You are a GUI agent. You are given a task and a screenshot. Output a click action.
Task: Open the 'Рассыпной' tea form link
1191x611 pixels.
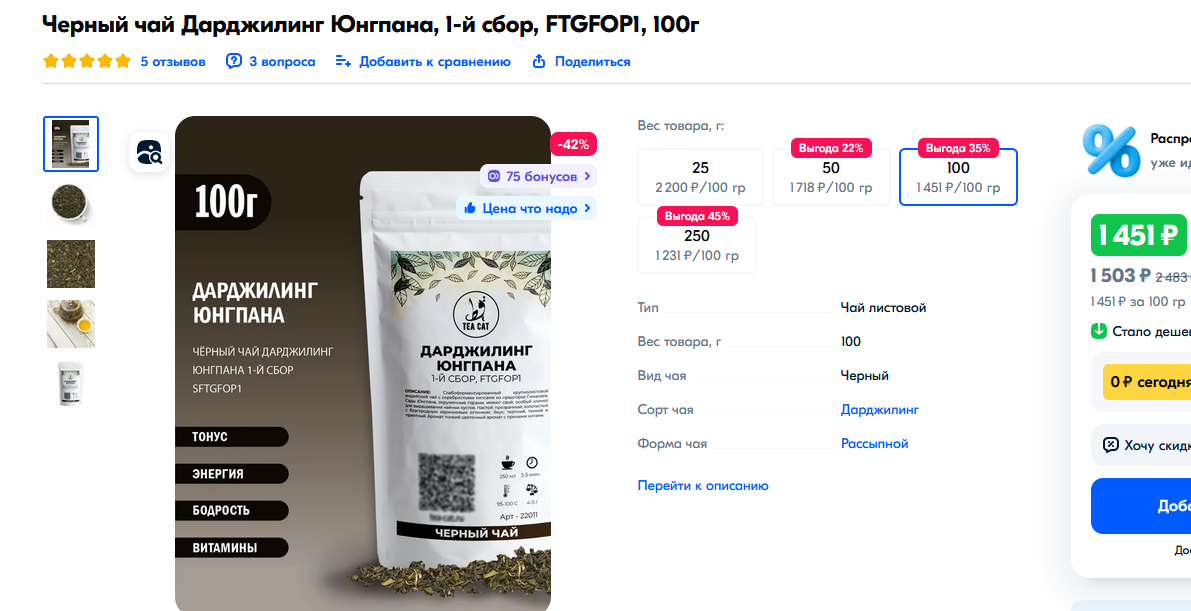[874, 444]
